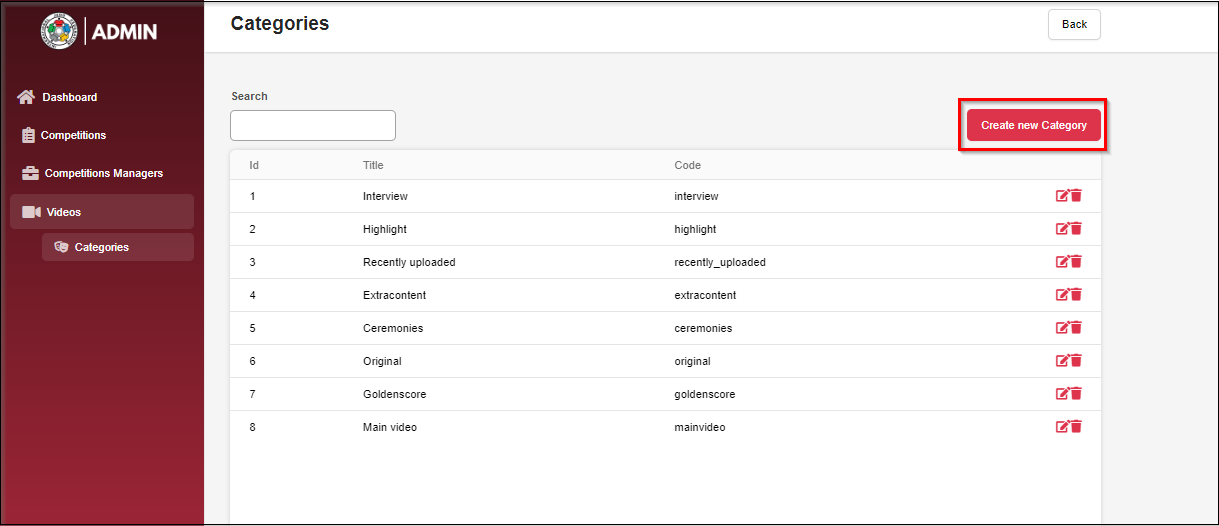Delete the Ceremonies category
Viewport: 1219px width, 526px height.
pos(1076,328)
